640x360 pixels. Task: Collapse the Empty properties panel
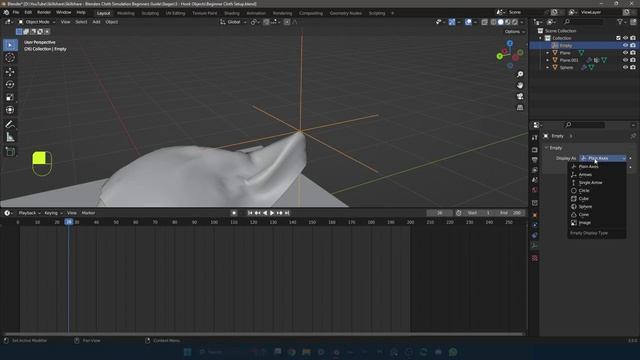point(547,148)
